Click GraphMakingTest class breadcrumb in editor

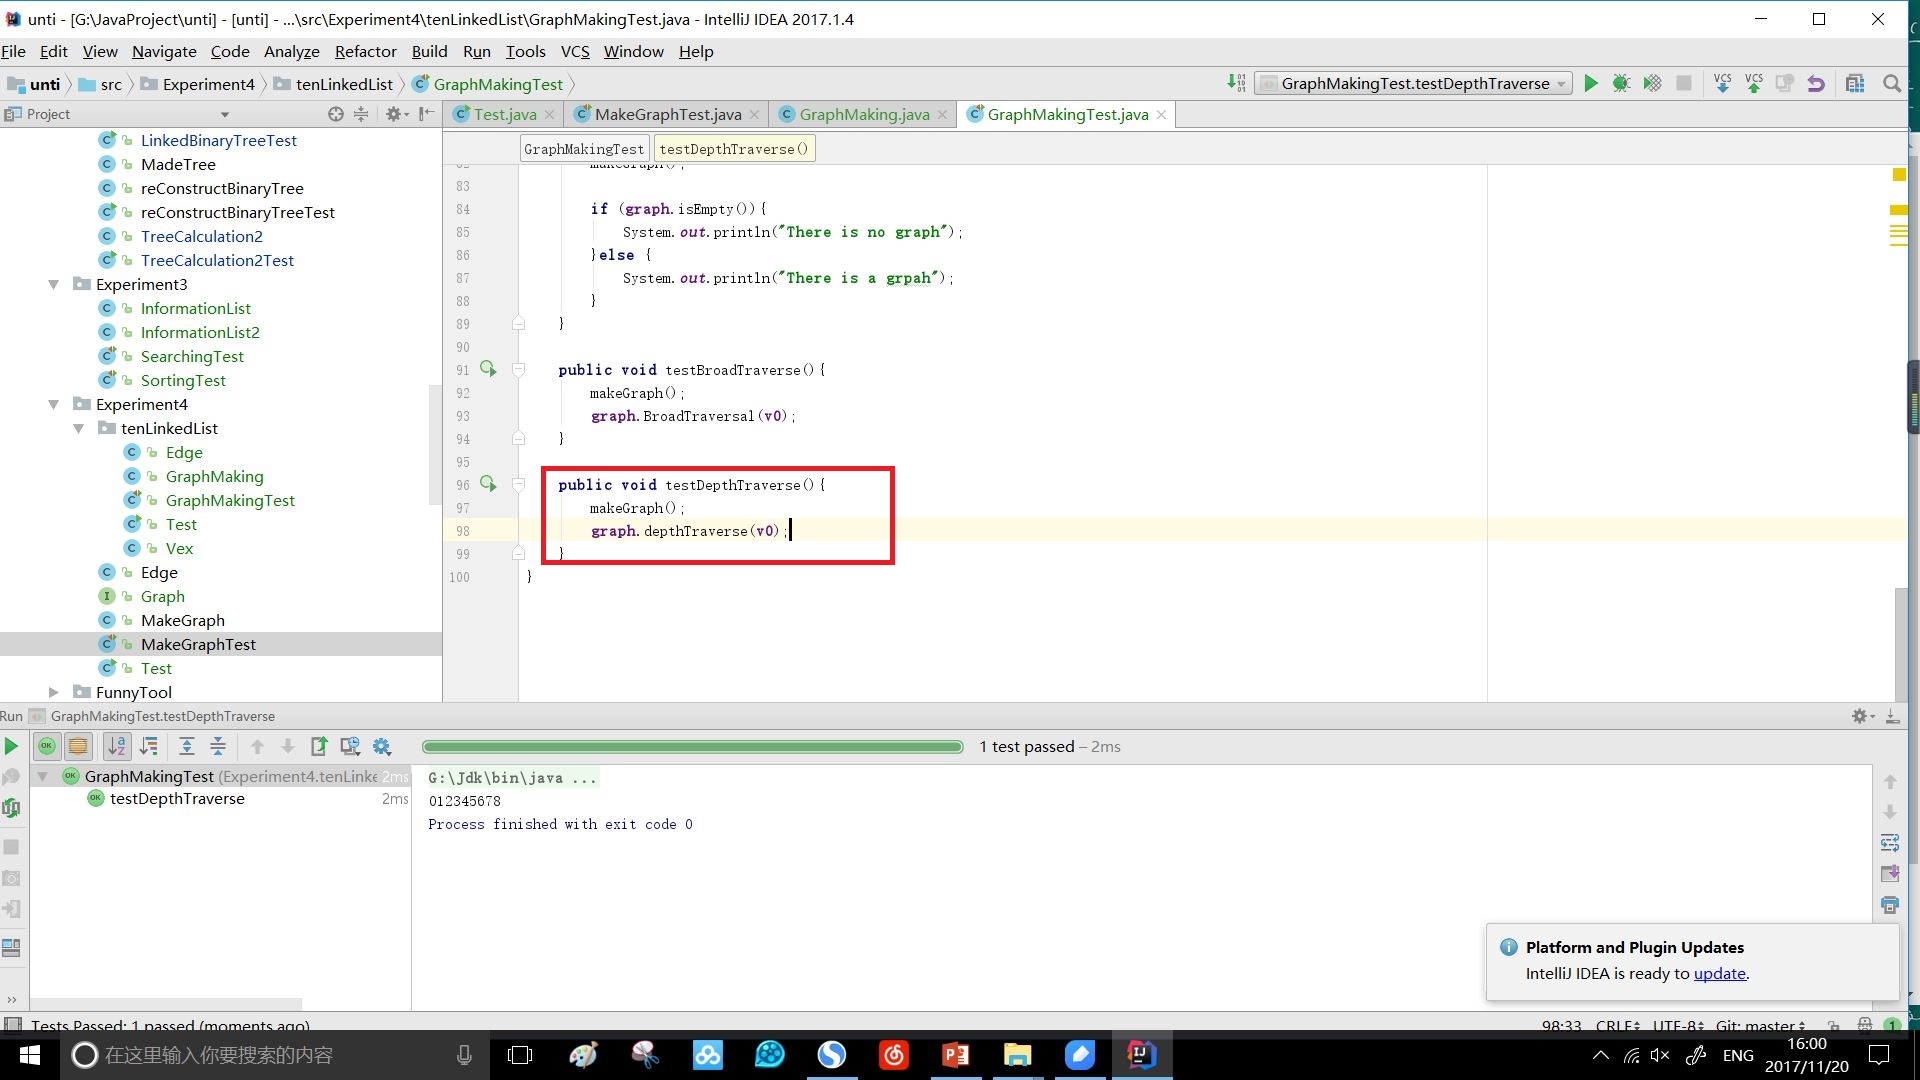click(x=584, y=149)
